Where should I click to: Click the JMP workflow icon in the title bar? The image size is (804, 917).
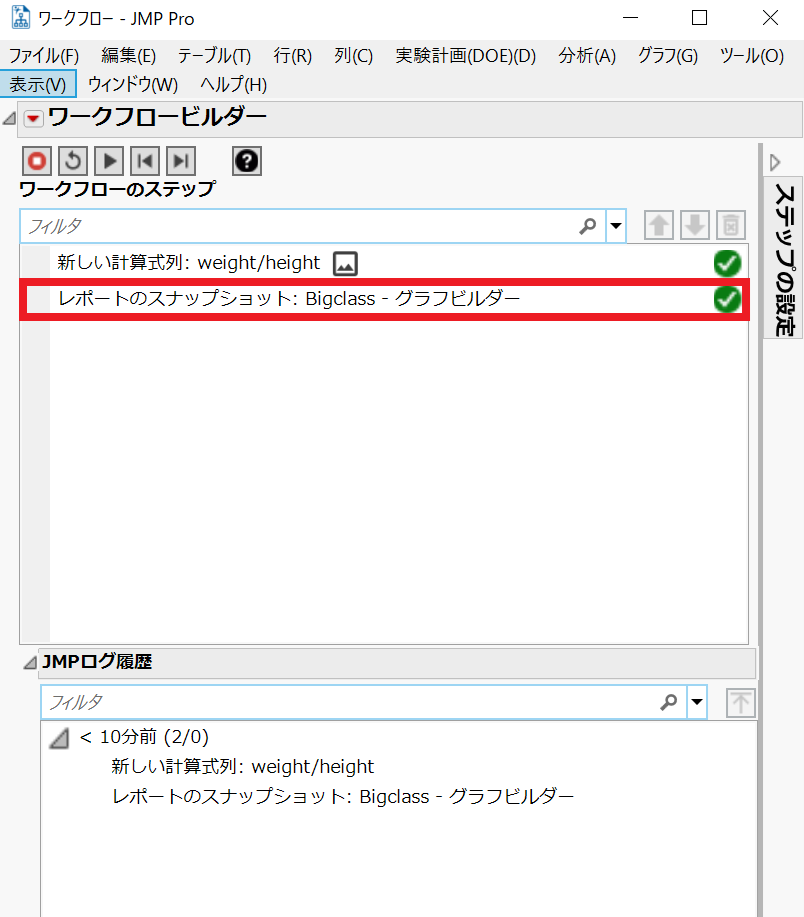pyautogui.click(x=20, y=18)
